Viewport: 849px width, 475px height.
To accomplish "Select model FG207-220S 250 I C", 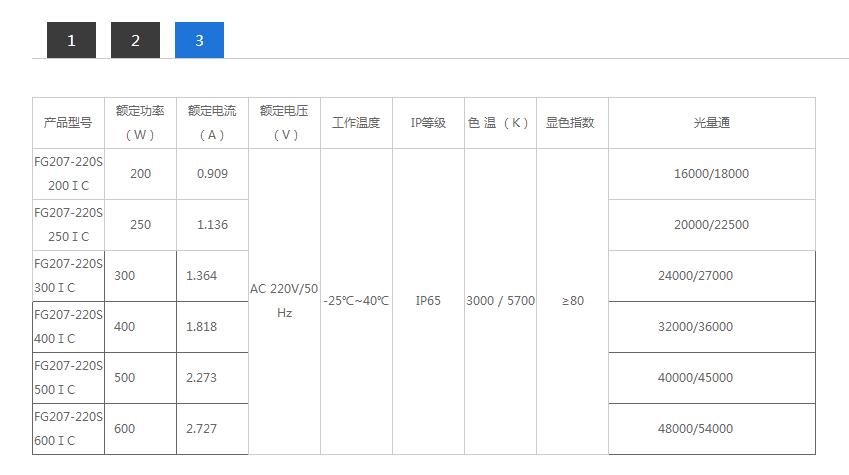I will [x=68, y=225].
